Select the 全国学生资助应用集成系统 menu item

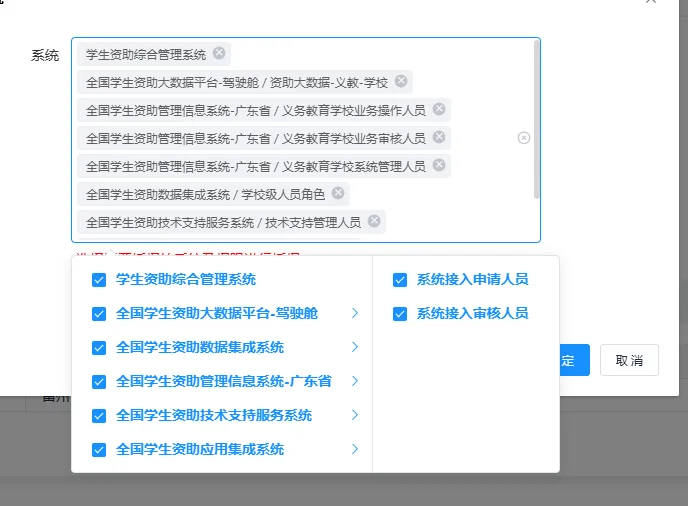pyautogui.click(x=200, y=450)
